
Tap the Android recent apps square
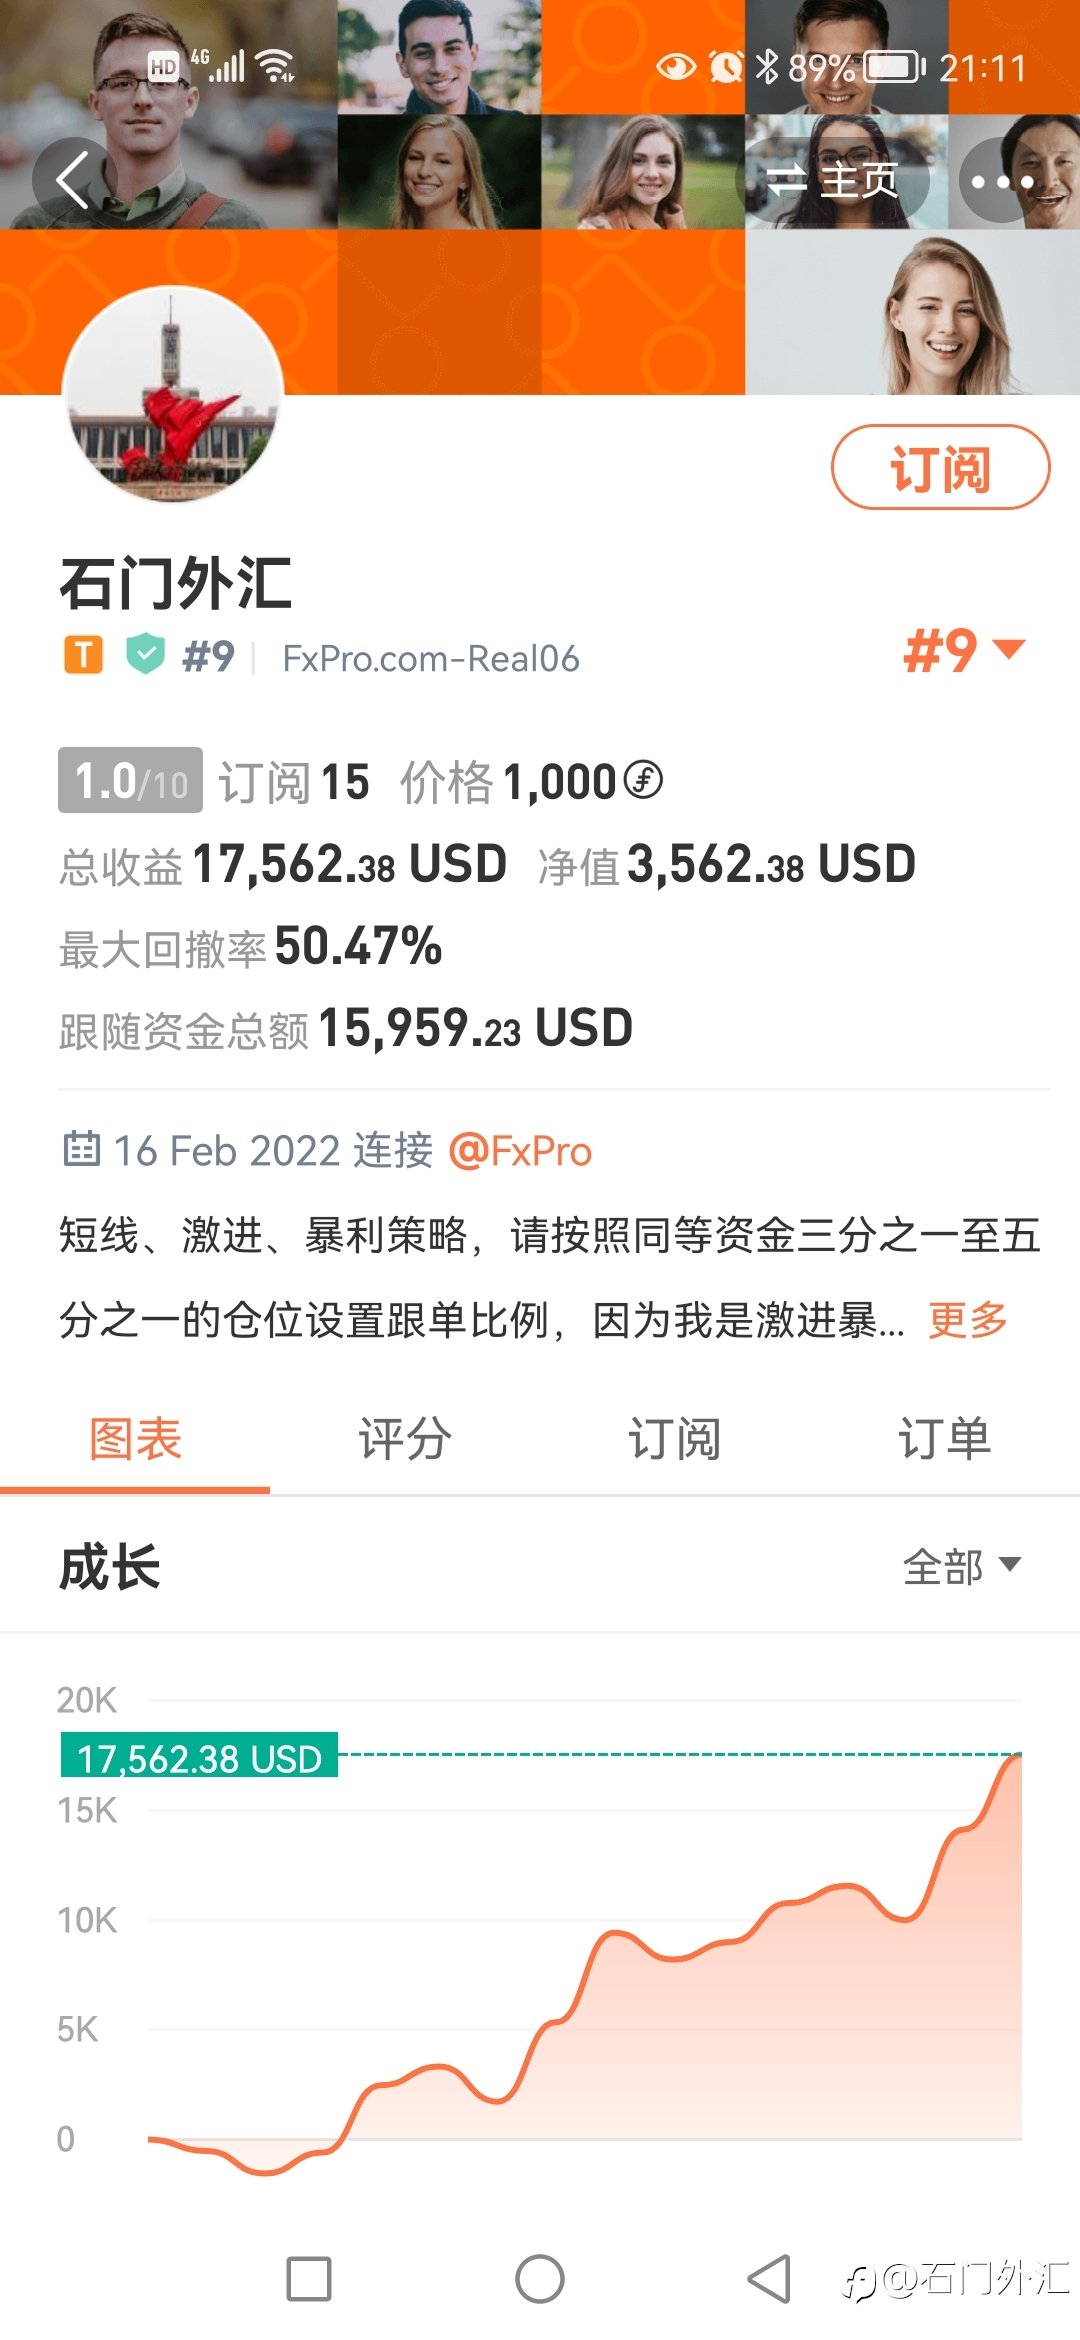[x=309, y=2279]
